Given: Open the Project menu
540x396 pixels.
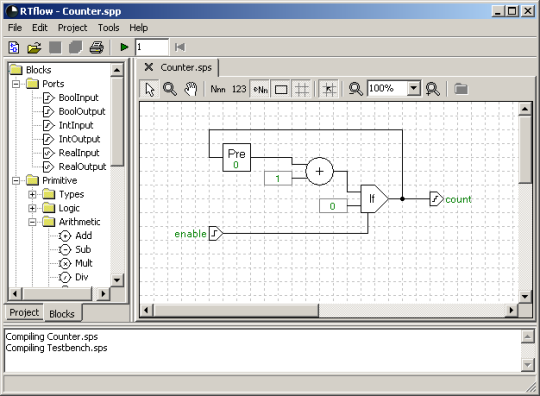Looking at the screenshot, I should pyautogui.click(x=72, y=28).
